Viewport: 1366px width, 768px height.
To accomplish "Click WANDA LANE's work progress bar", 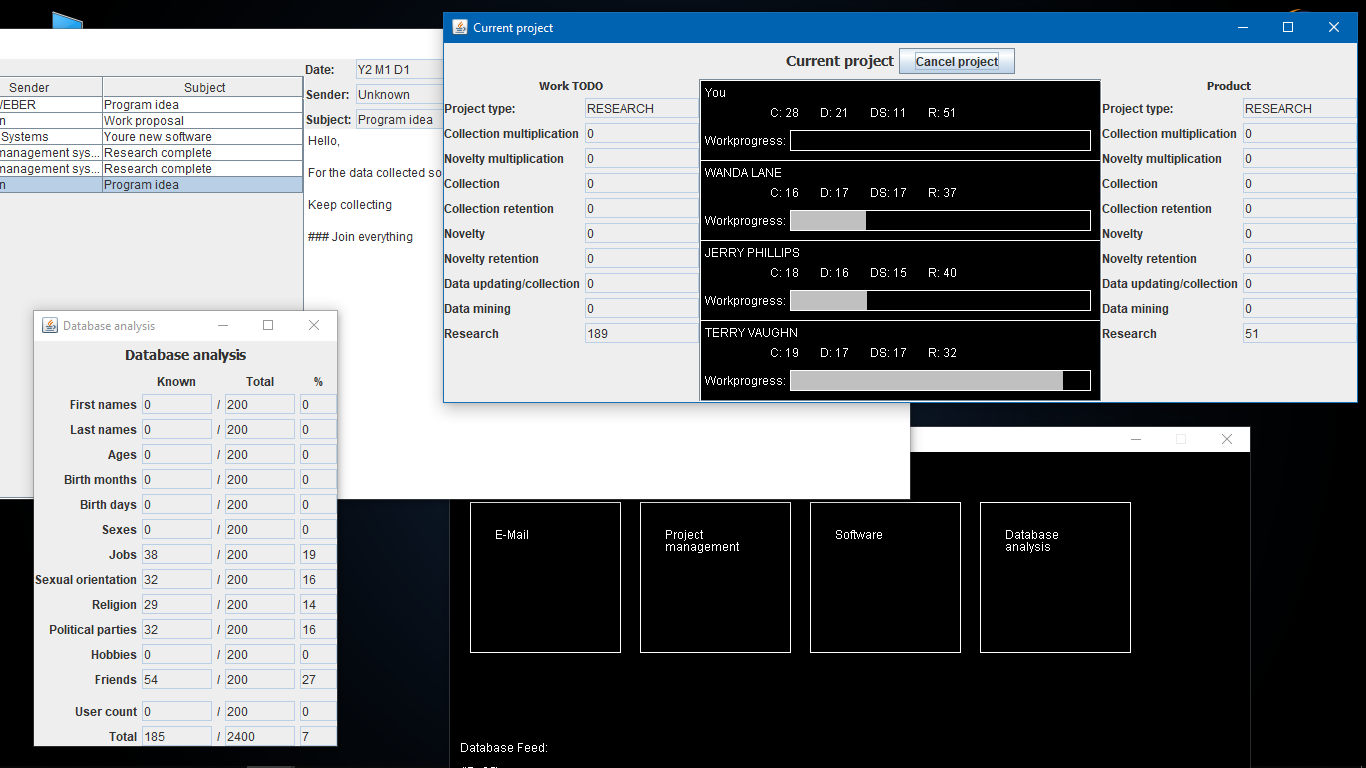I will coord(940,220).
